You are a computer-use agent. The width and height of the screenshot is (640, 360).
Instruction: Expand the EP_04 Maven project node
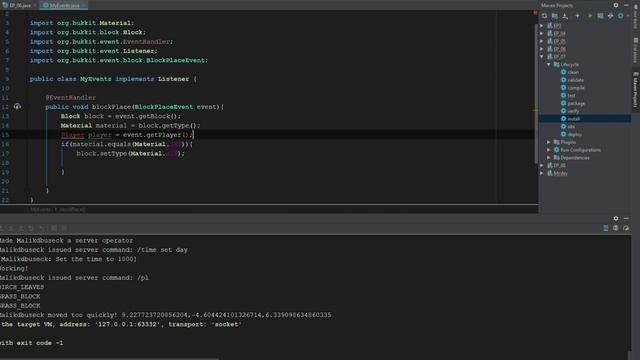(x=542, y=33)
